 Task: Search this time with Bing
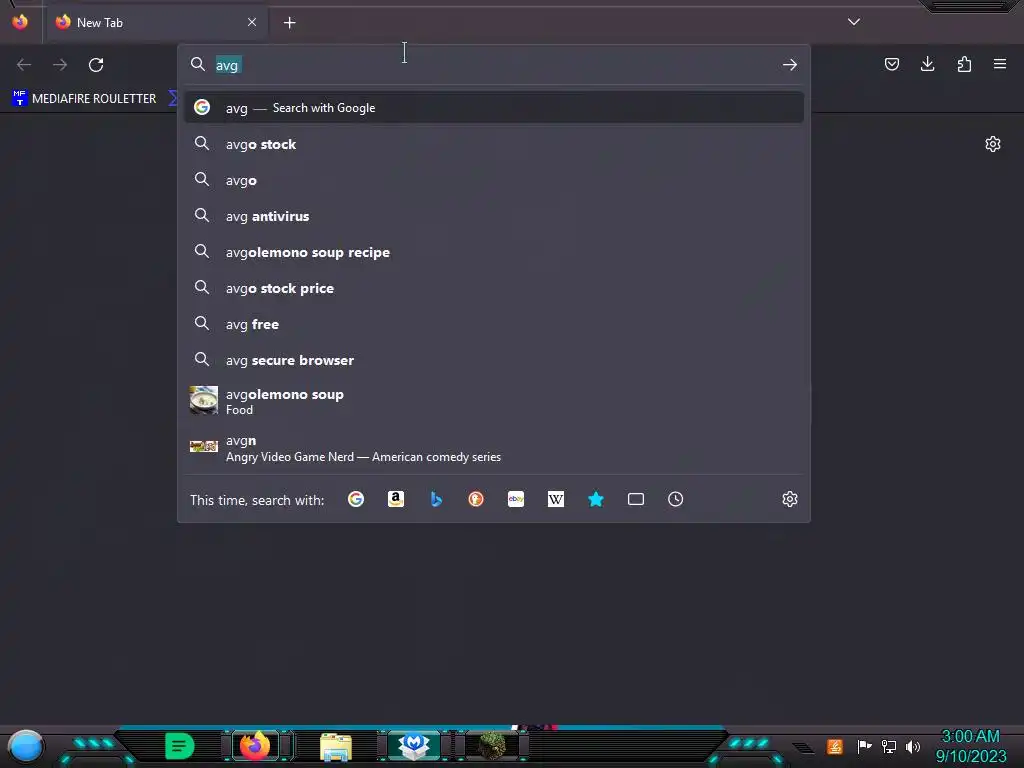coord(436,500)
